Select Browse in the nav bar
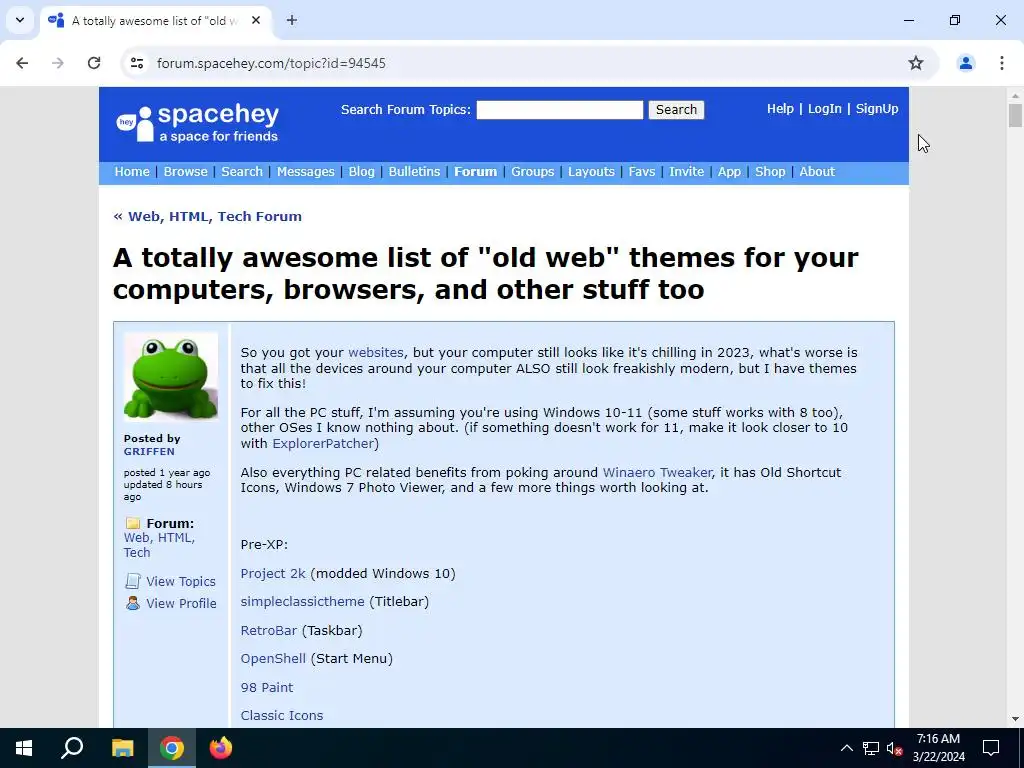This screenshot has width=1024, height=768. click(185, 172)
